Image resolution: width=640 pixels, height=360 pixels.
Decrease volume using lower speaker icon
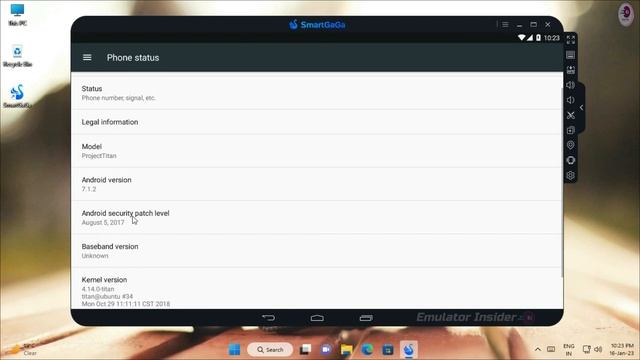click(571, 100)
